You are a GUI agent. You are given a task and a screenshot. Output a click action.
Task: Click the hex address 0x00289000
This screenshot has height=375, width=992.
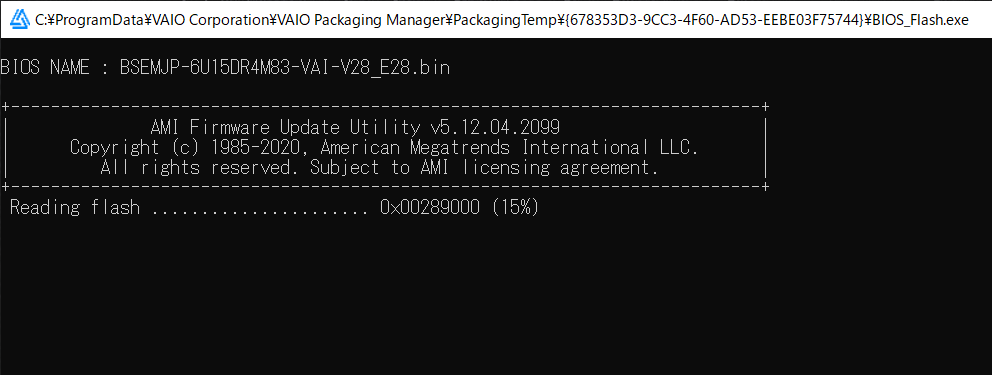coord(430,207)
